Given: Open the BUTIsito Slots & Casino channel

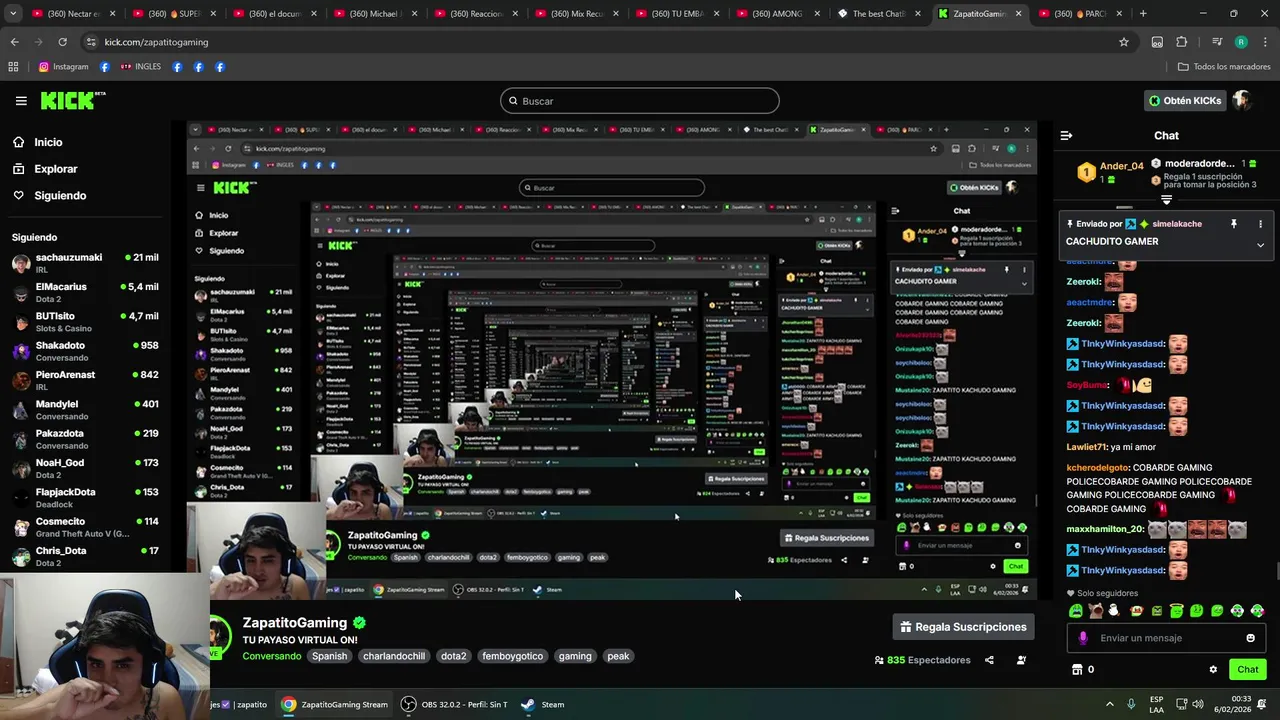Looking at the screenshot, I should click(x=85, y=322).
